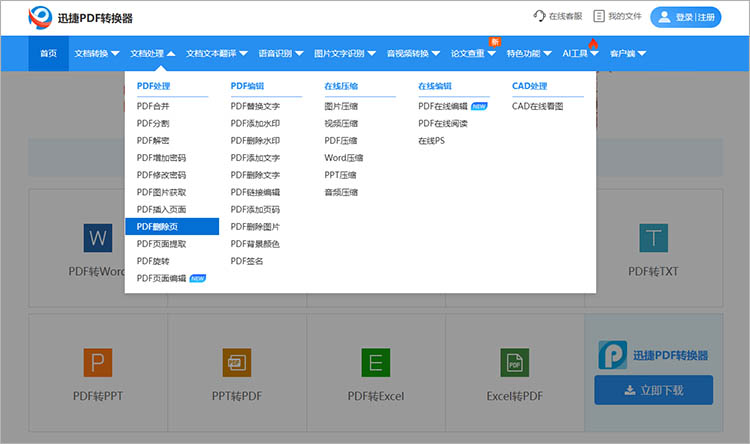
Task: Click the 迅捷PDF转换器 logo icon
Action: (40, 17)
